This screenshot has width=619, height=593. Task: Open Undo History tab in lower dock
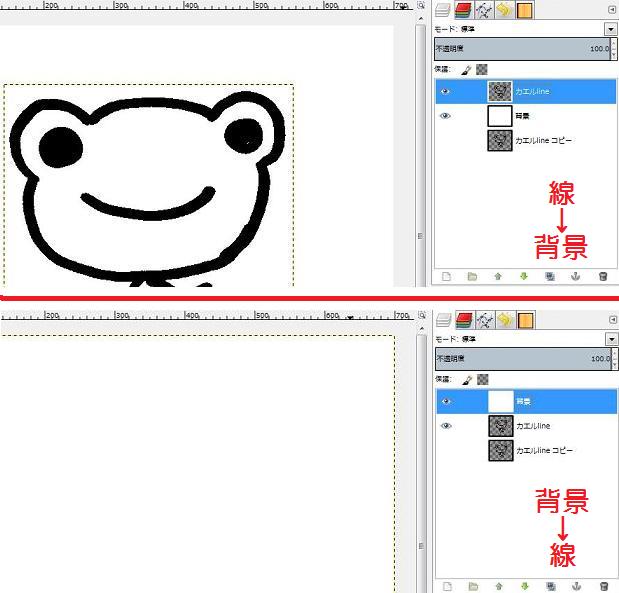tap(505, 320)
